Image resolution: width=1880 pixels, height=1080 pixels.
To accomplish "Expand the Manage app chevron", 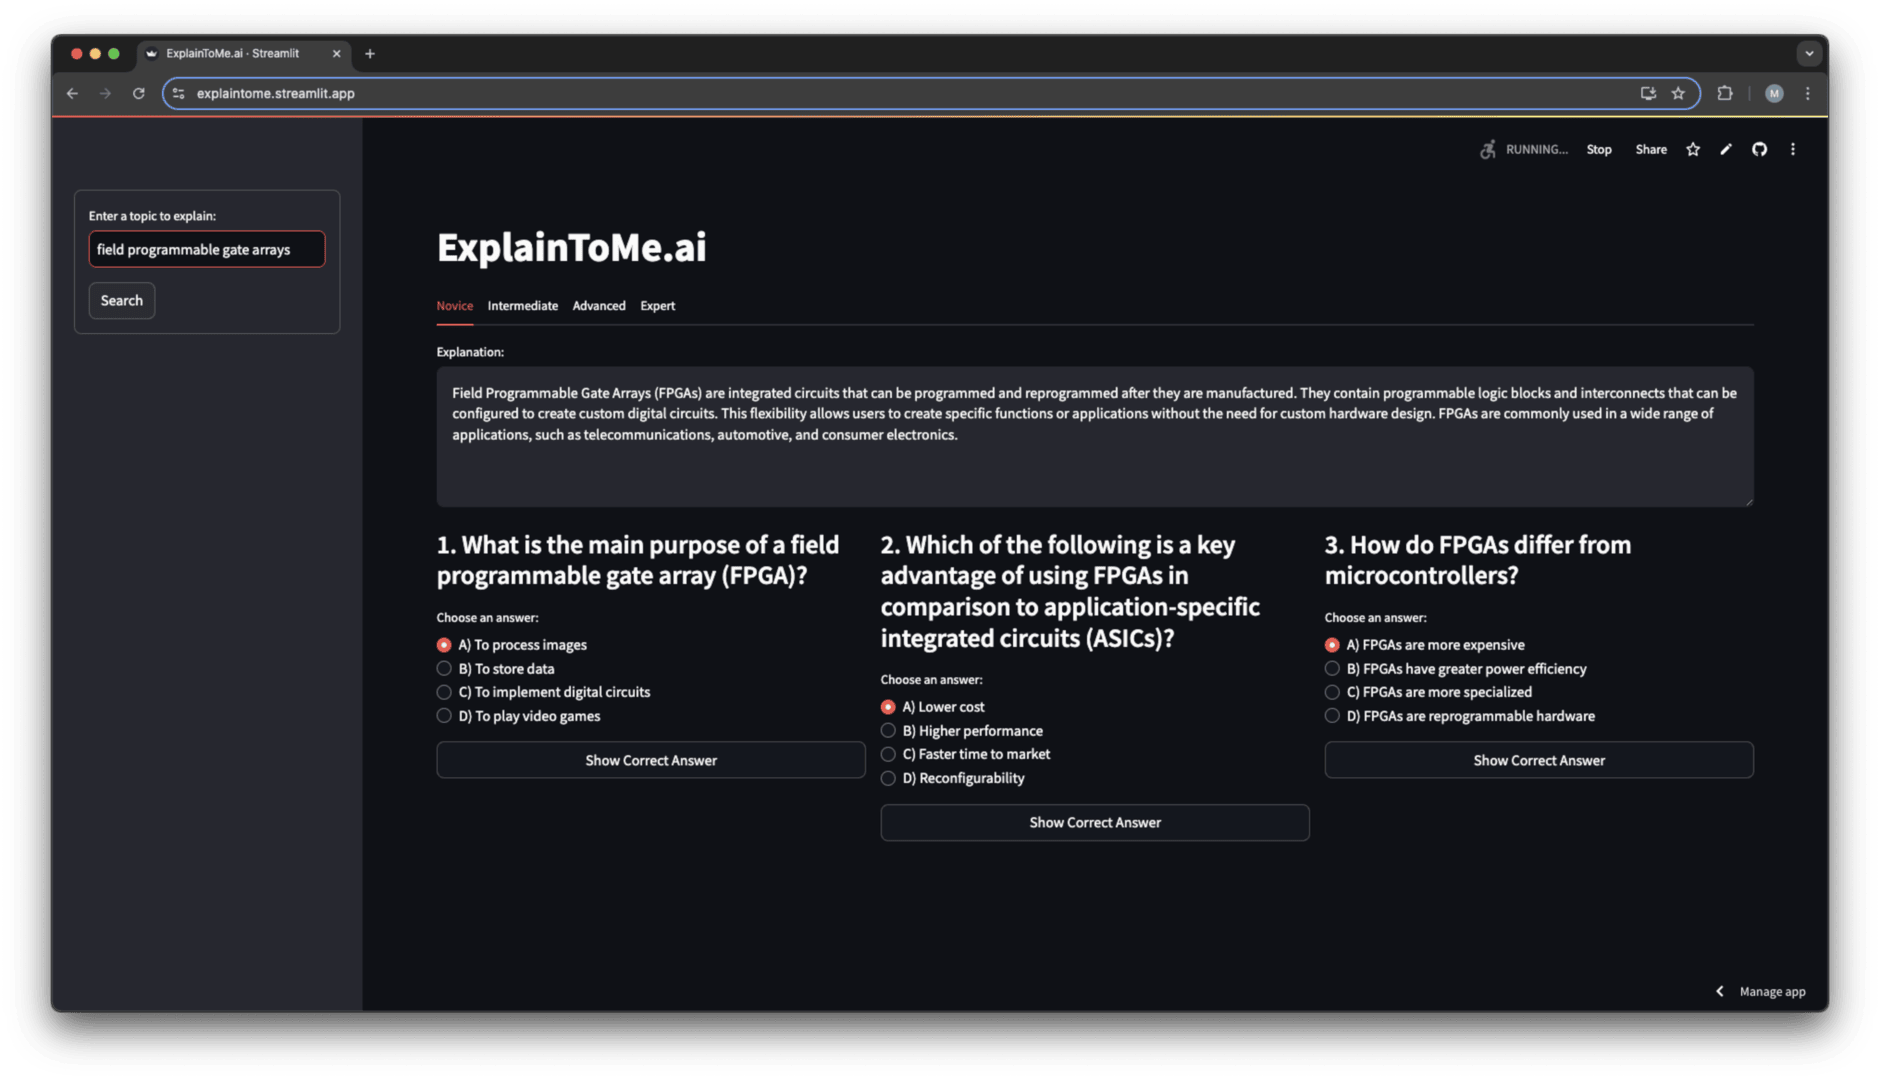I will (x=1720, y=991).
